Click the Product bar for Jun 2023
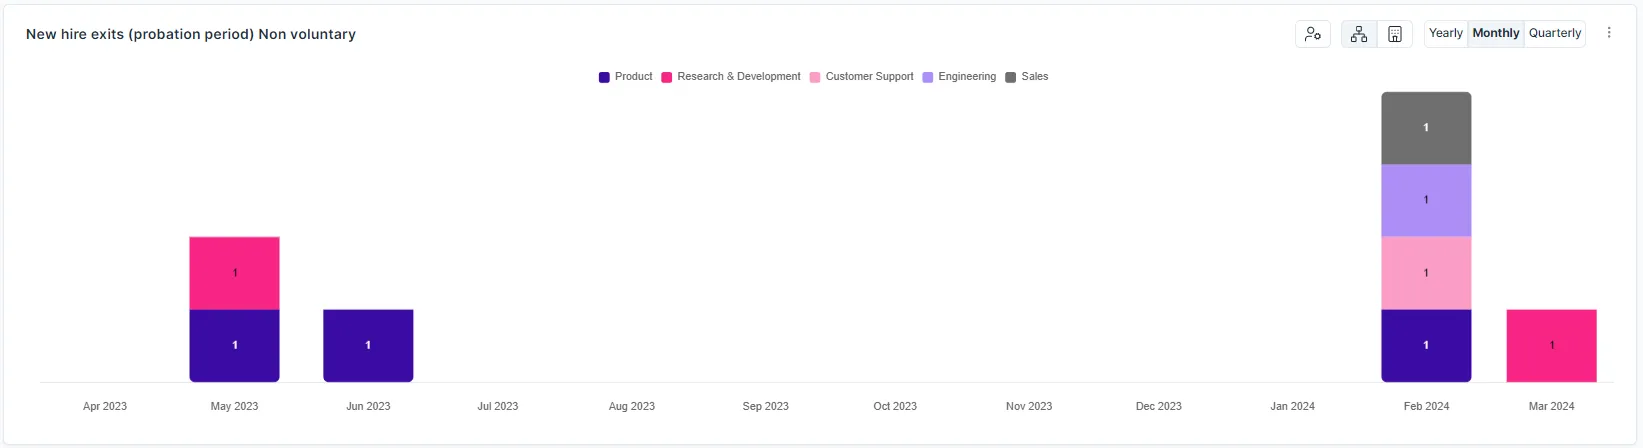 tap(368, 346)
